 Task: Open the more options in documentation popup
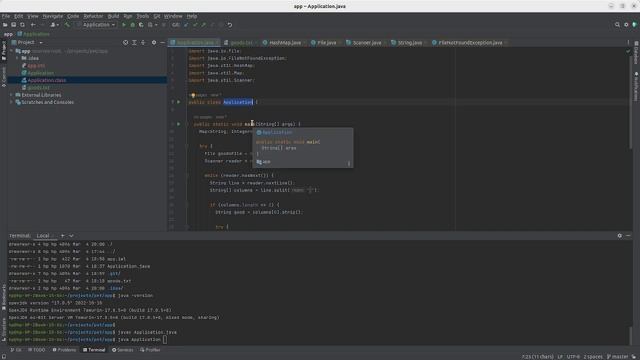349,163
